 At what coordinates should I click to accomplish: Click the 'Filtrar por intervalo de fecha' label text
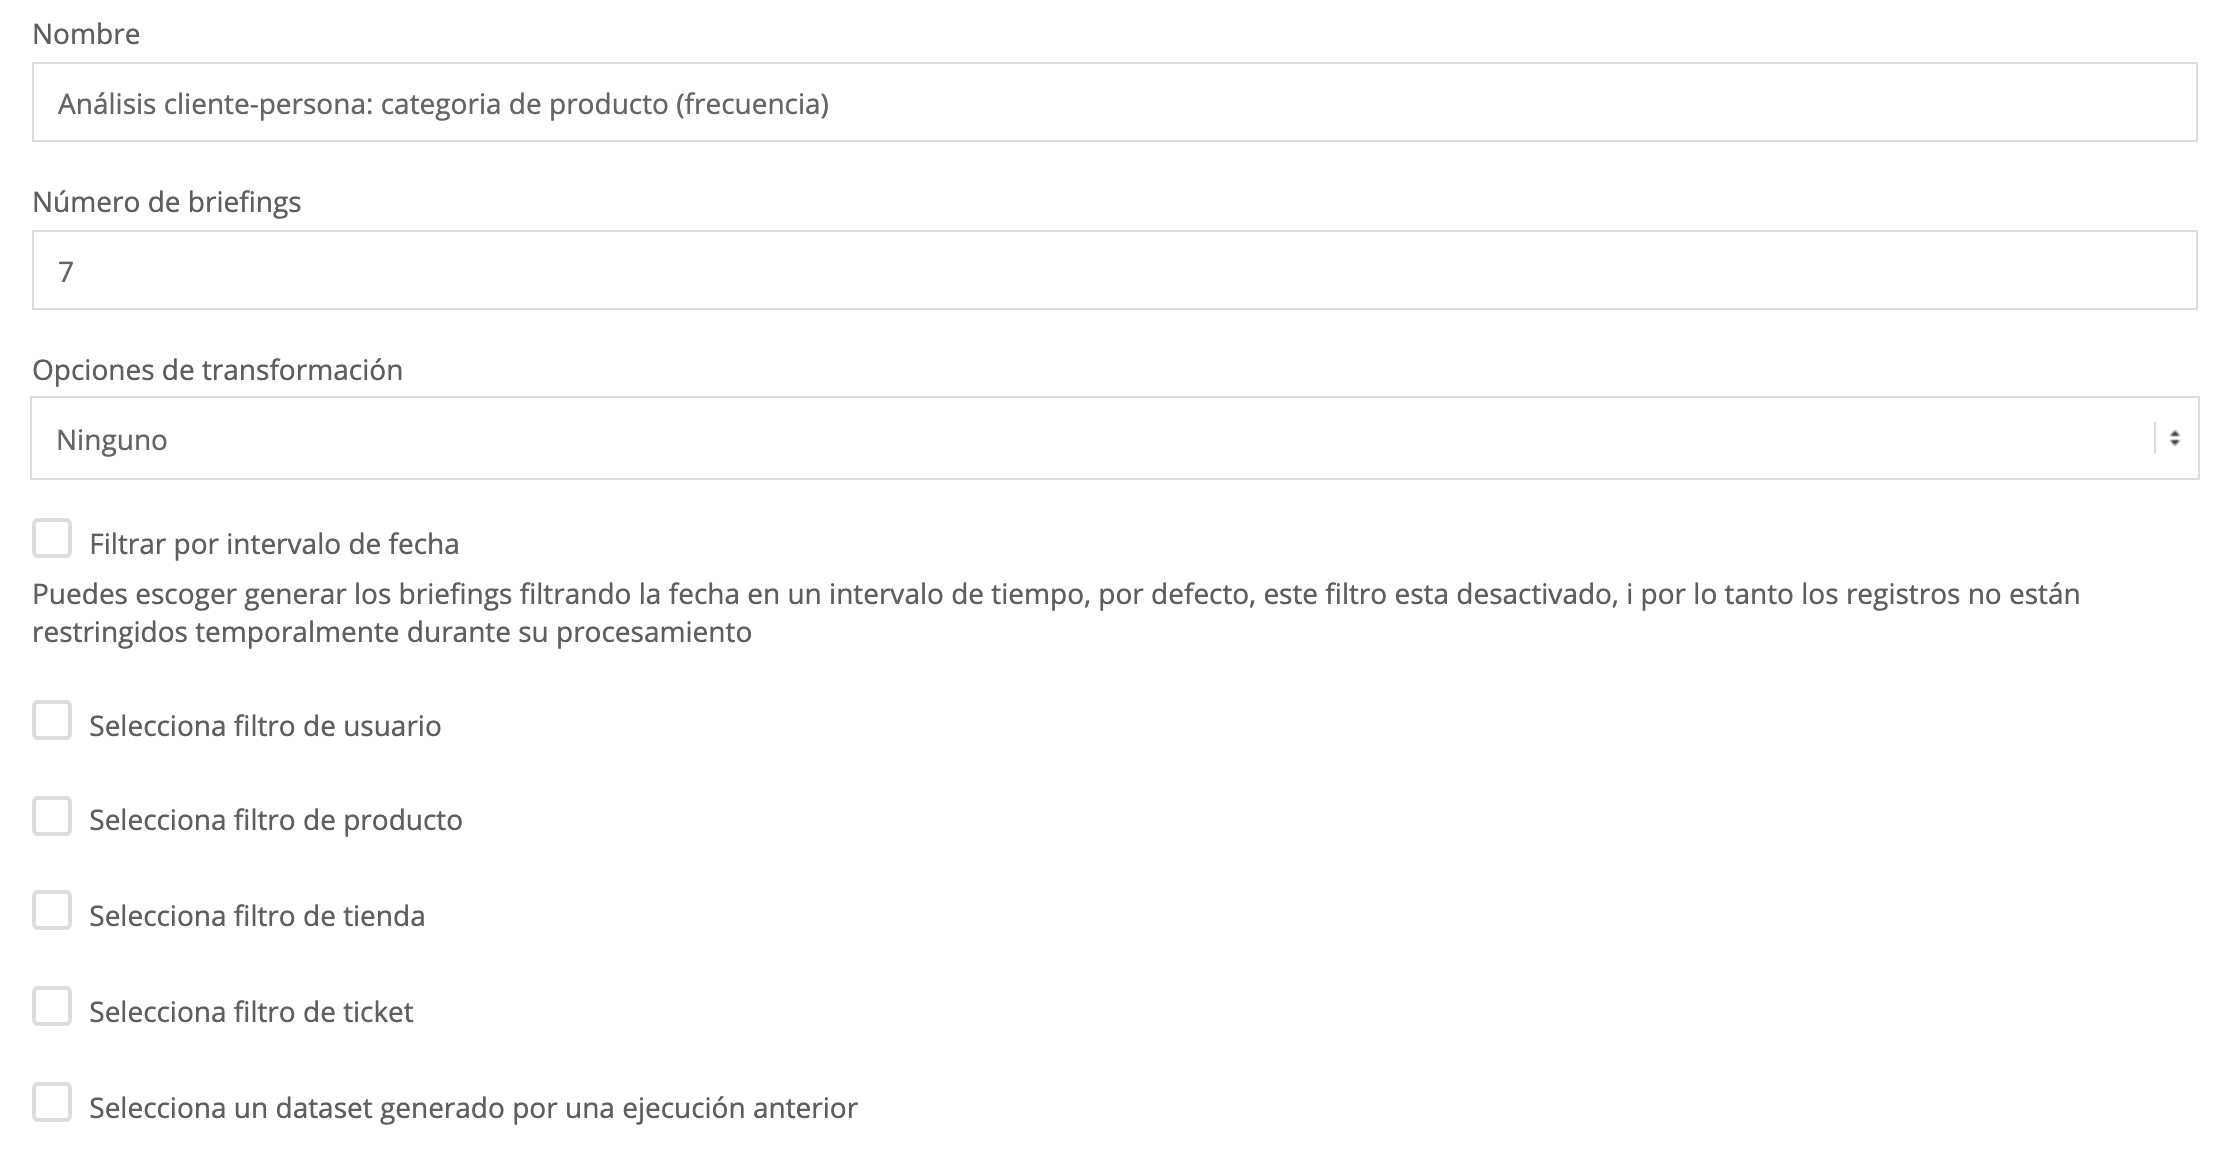point(274,544)
